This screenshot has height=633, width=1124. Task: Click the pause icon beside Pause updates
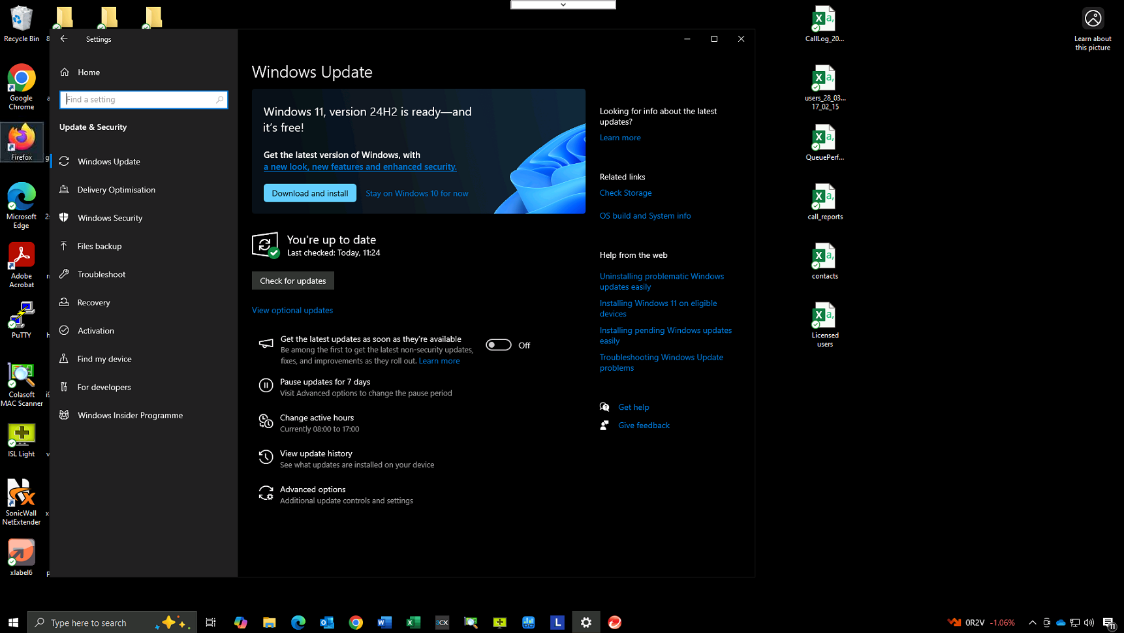tap(266, 386)
